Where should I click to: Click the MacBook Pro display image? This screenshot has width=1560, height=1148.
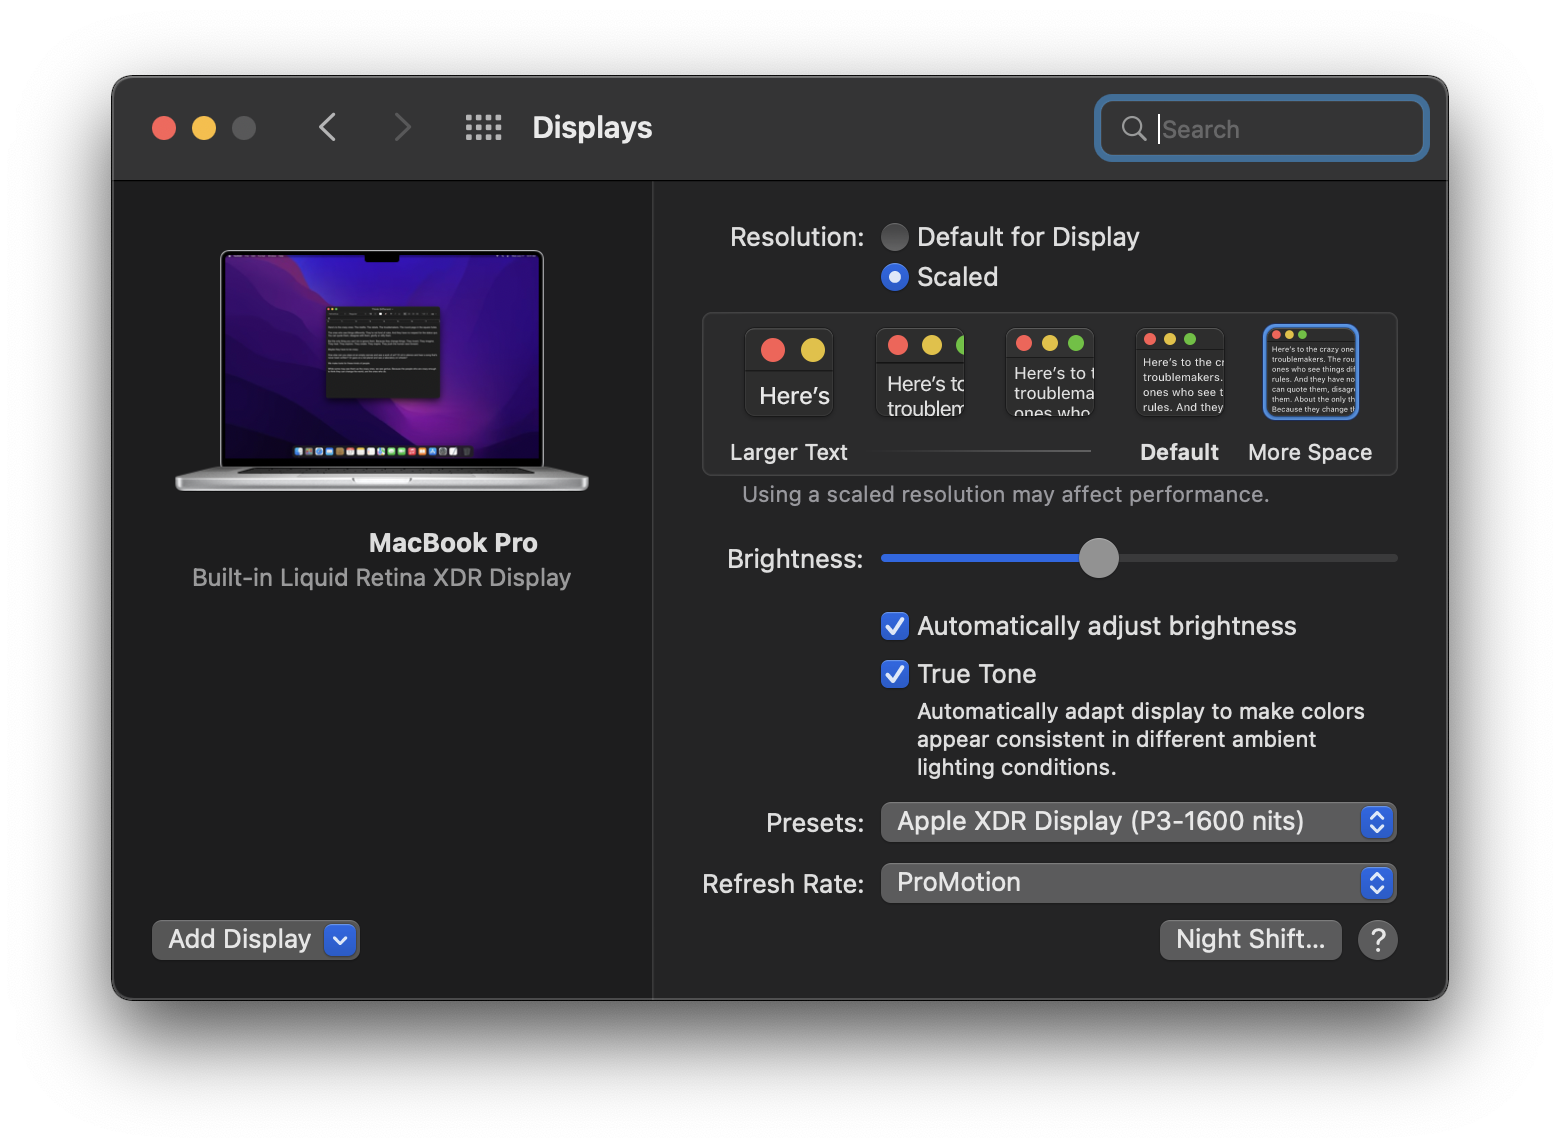point(382,370)
